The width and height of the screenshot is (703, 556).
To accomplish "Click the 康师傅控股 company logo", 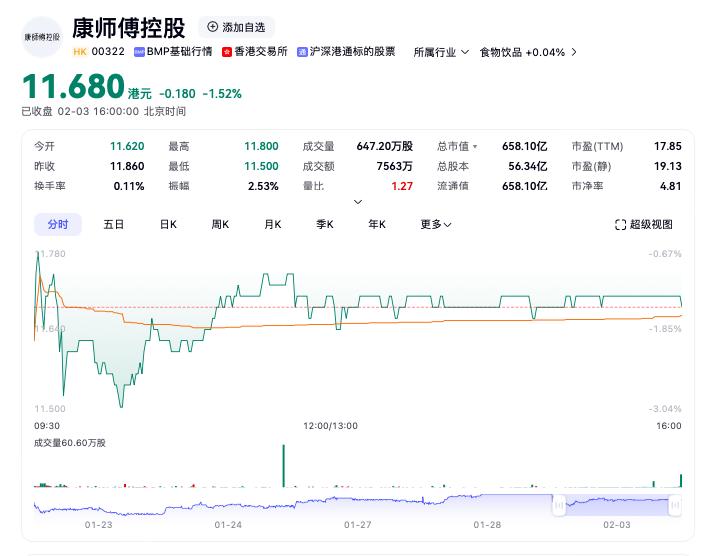I will [42, 37].
